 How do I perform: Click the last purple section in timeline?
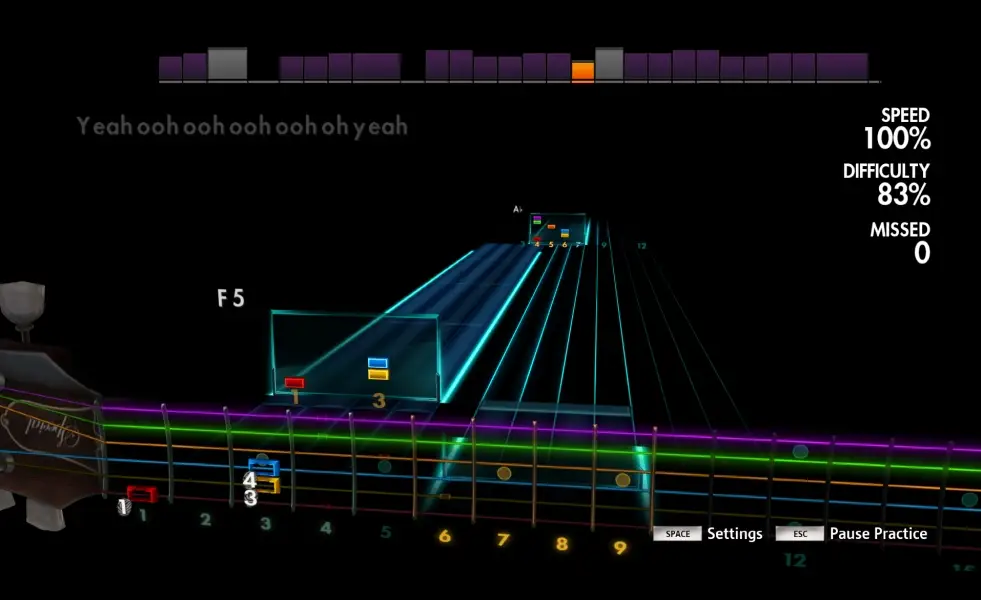[842, 66]
